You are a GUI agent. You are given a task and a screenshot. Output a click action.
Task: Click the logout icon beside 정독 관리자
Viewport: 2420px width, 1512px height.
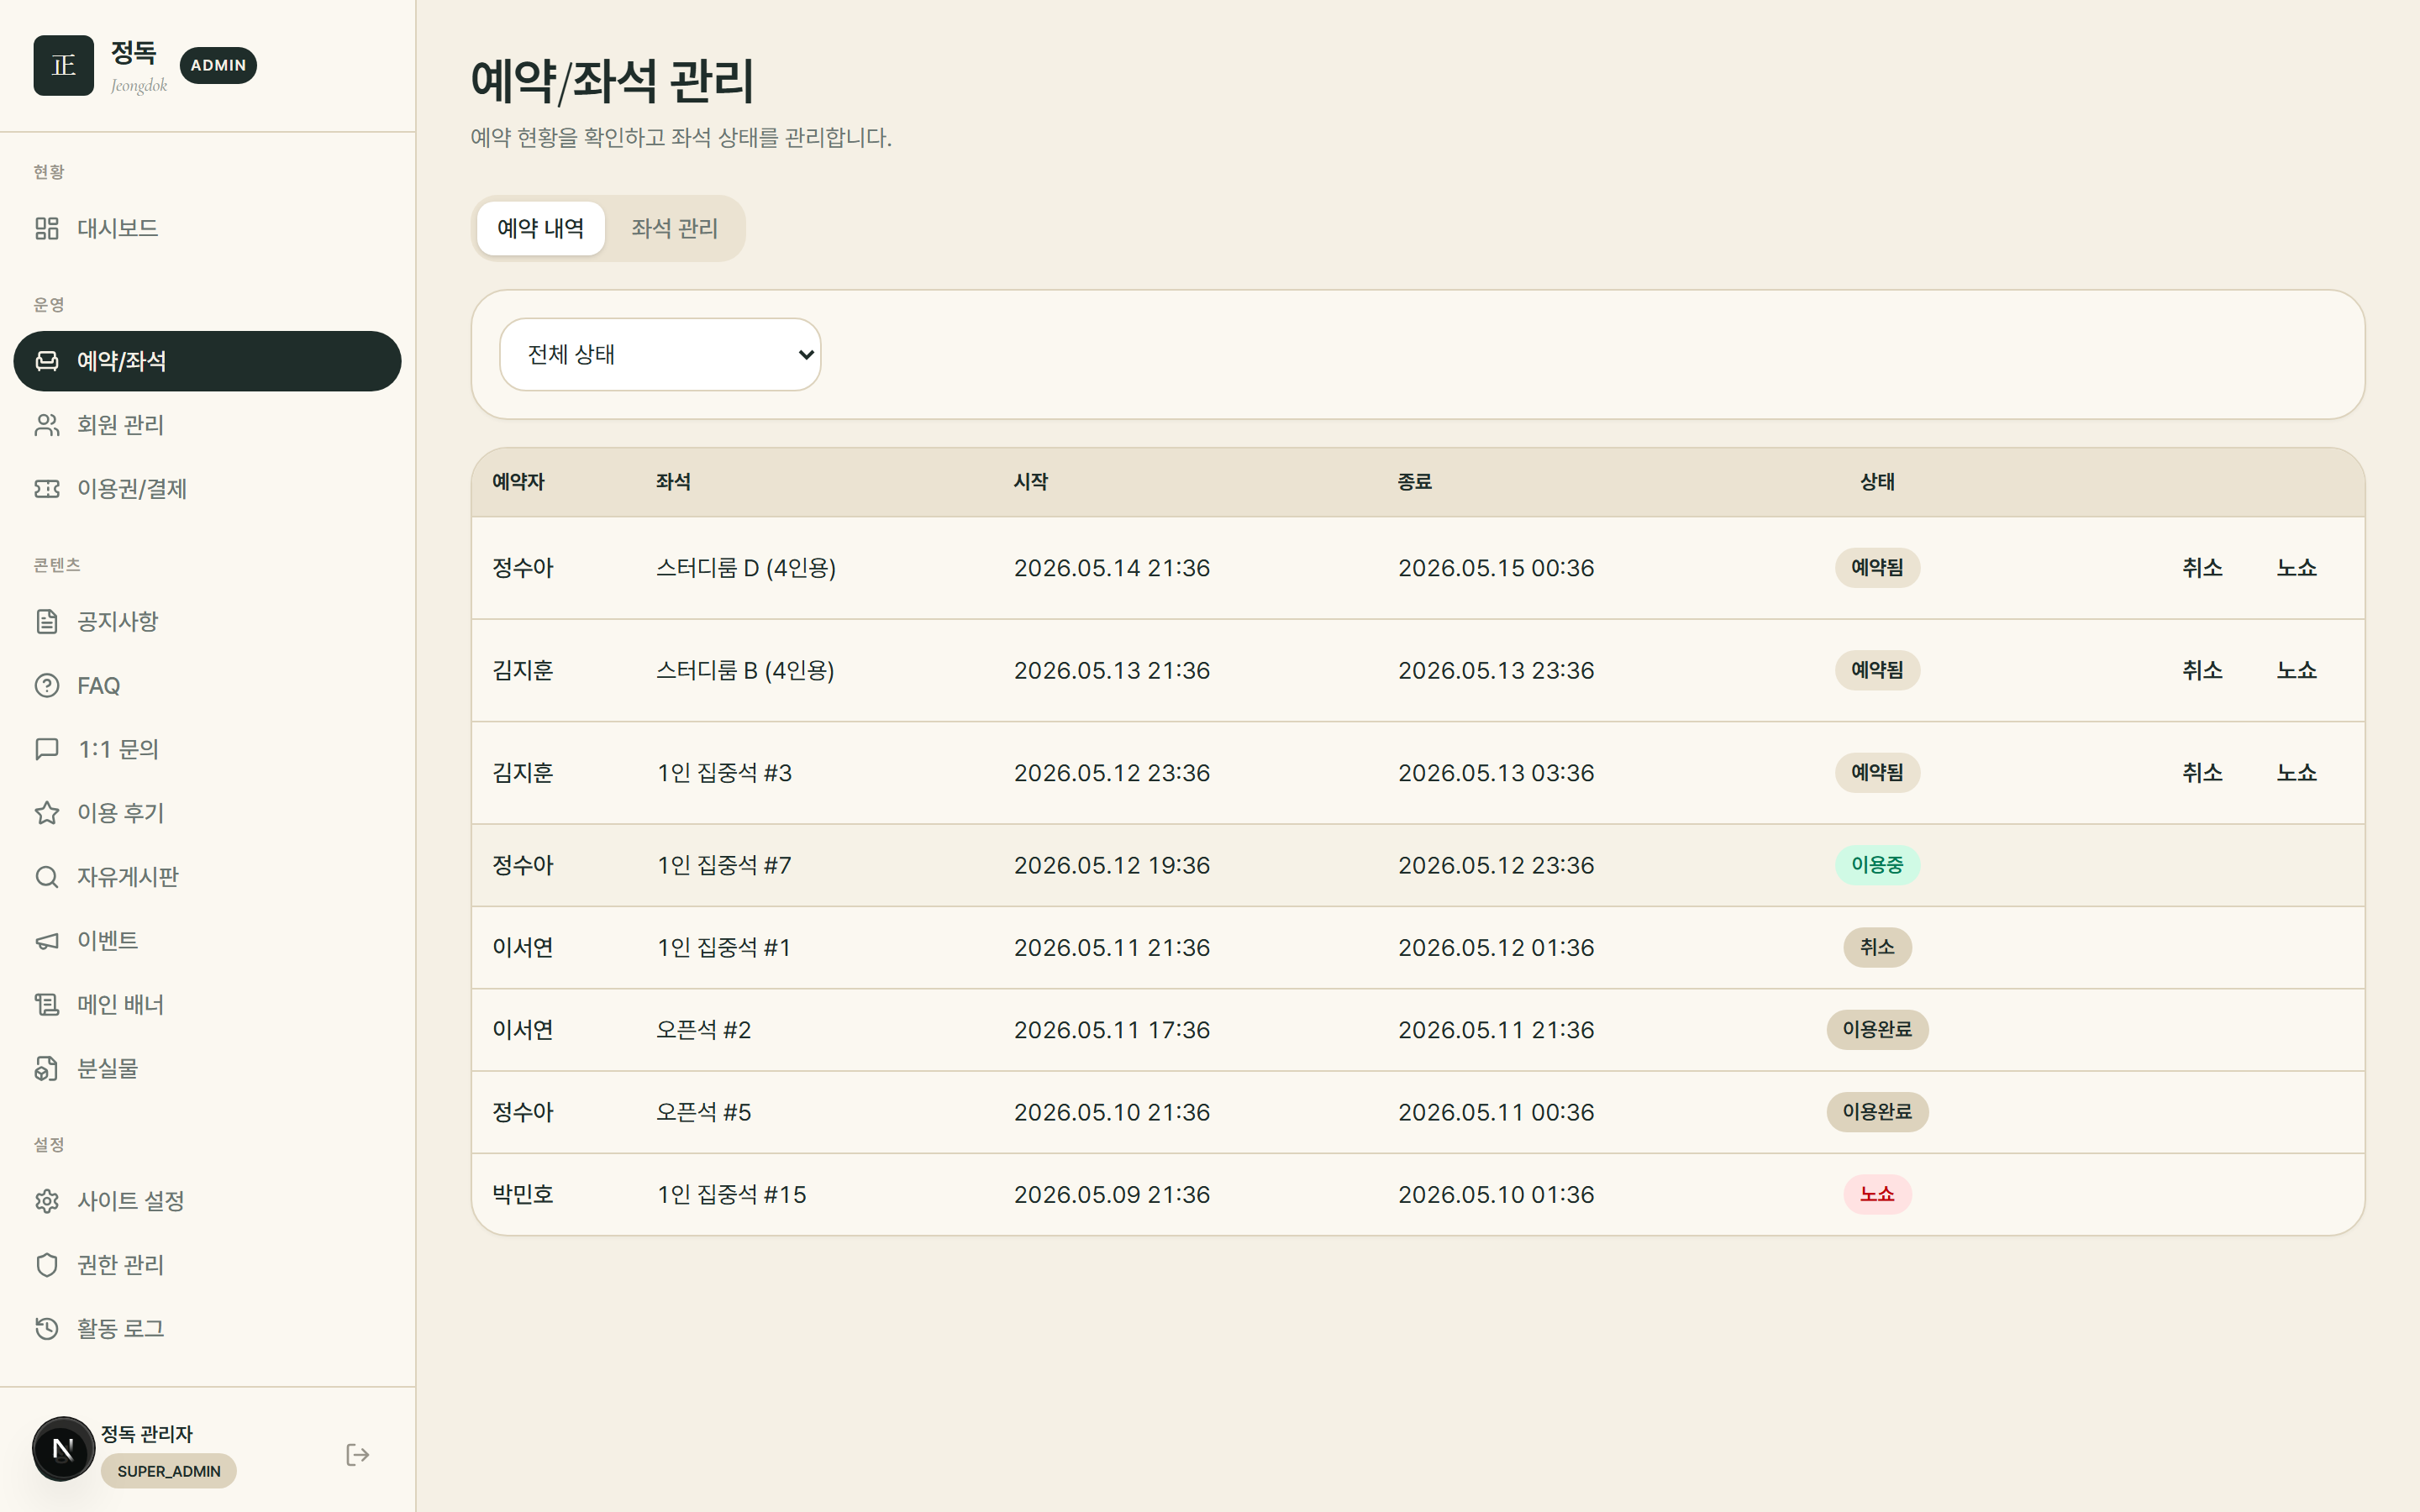(x=357, y=1455)
